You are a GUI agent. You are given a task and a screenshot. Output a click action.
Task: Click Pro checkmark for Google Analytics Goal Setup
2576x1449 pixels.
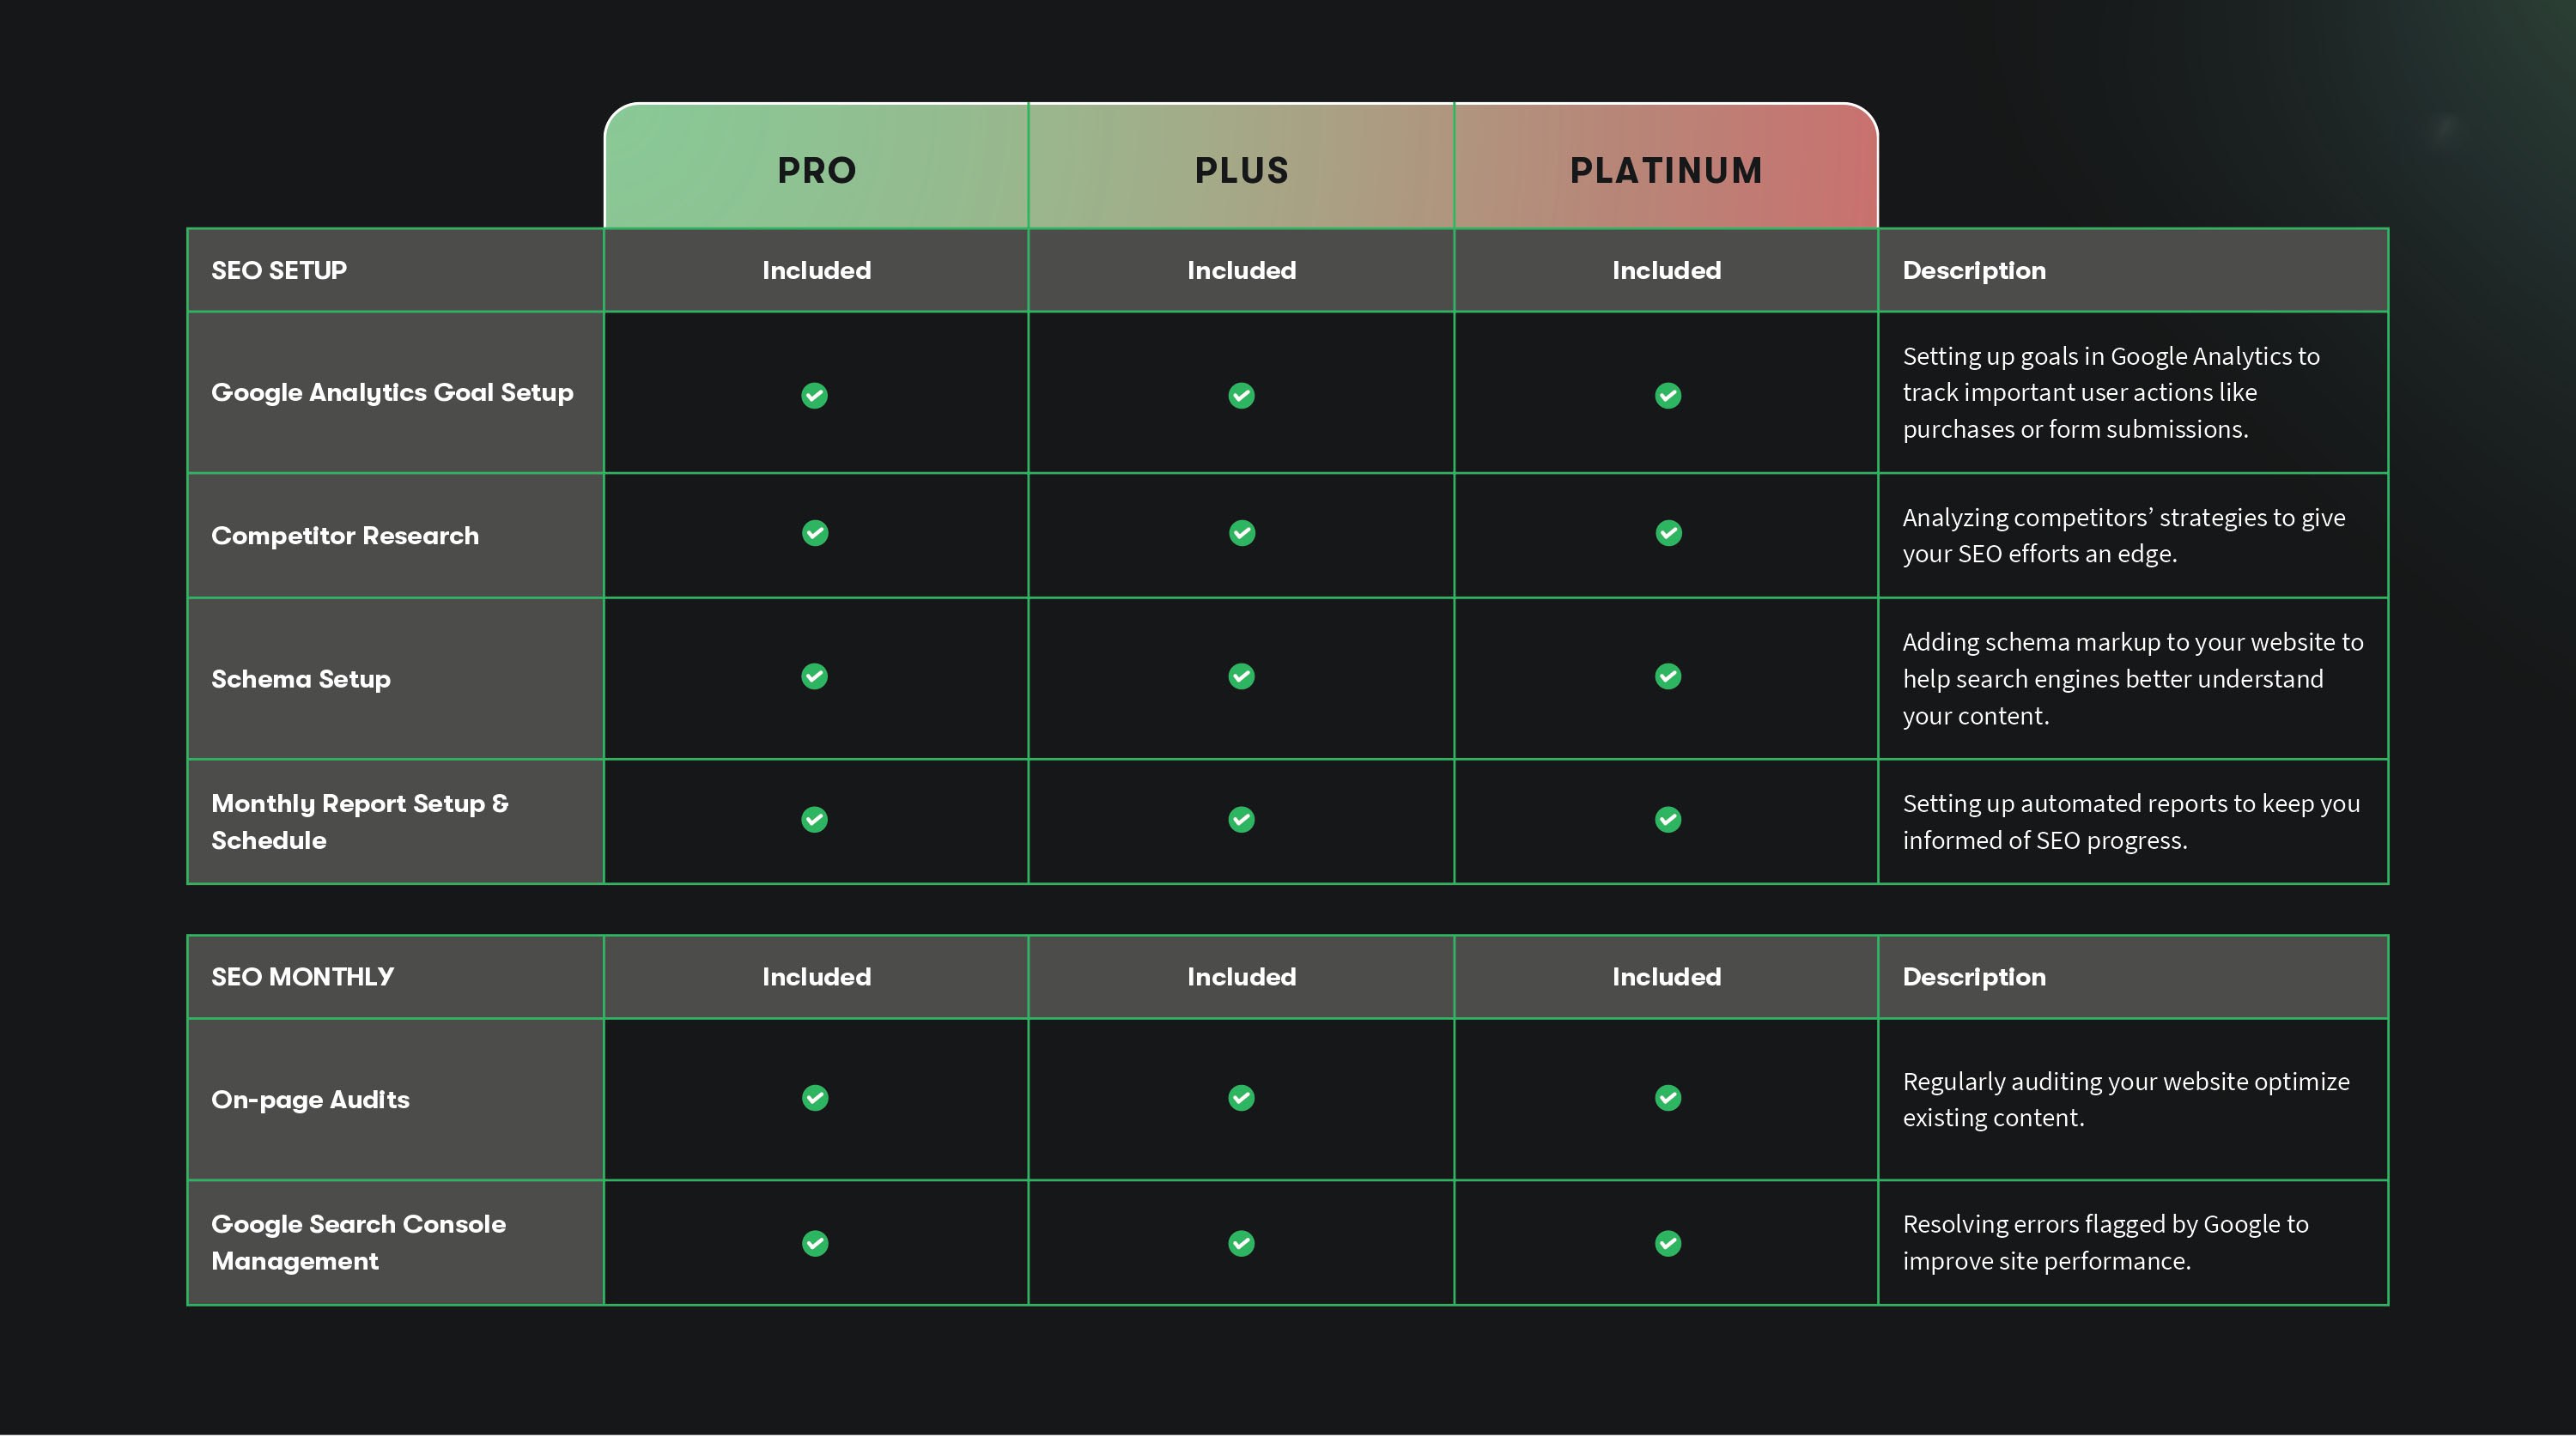814,395
